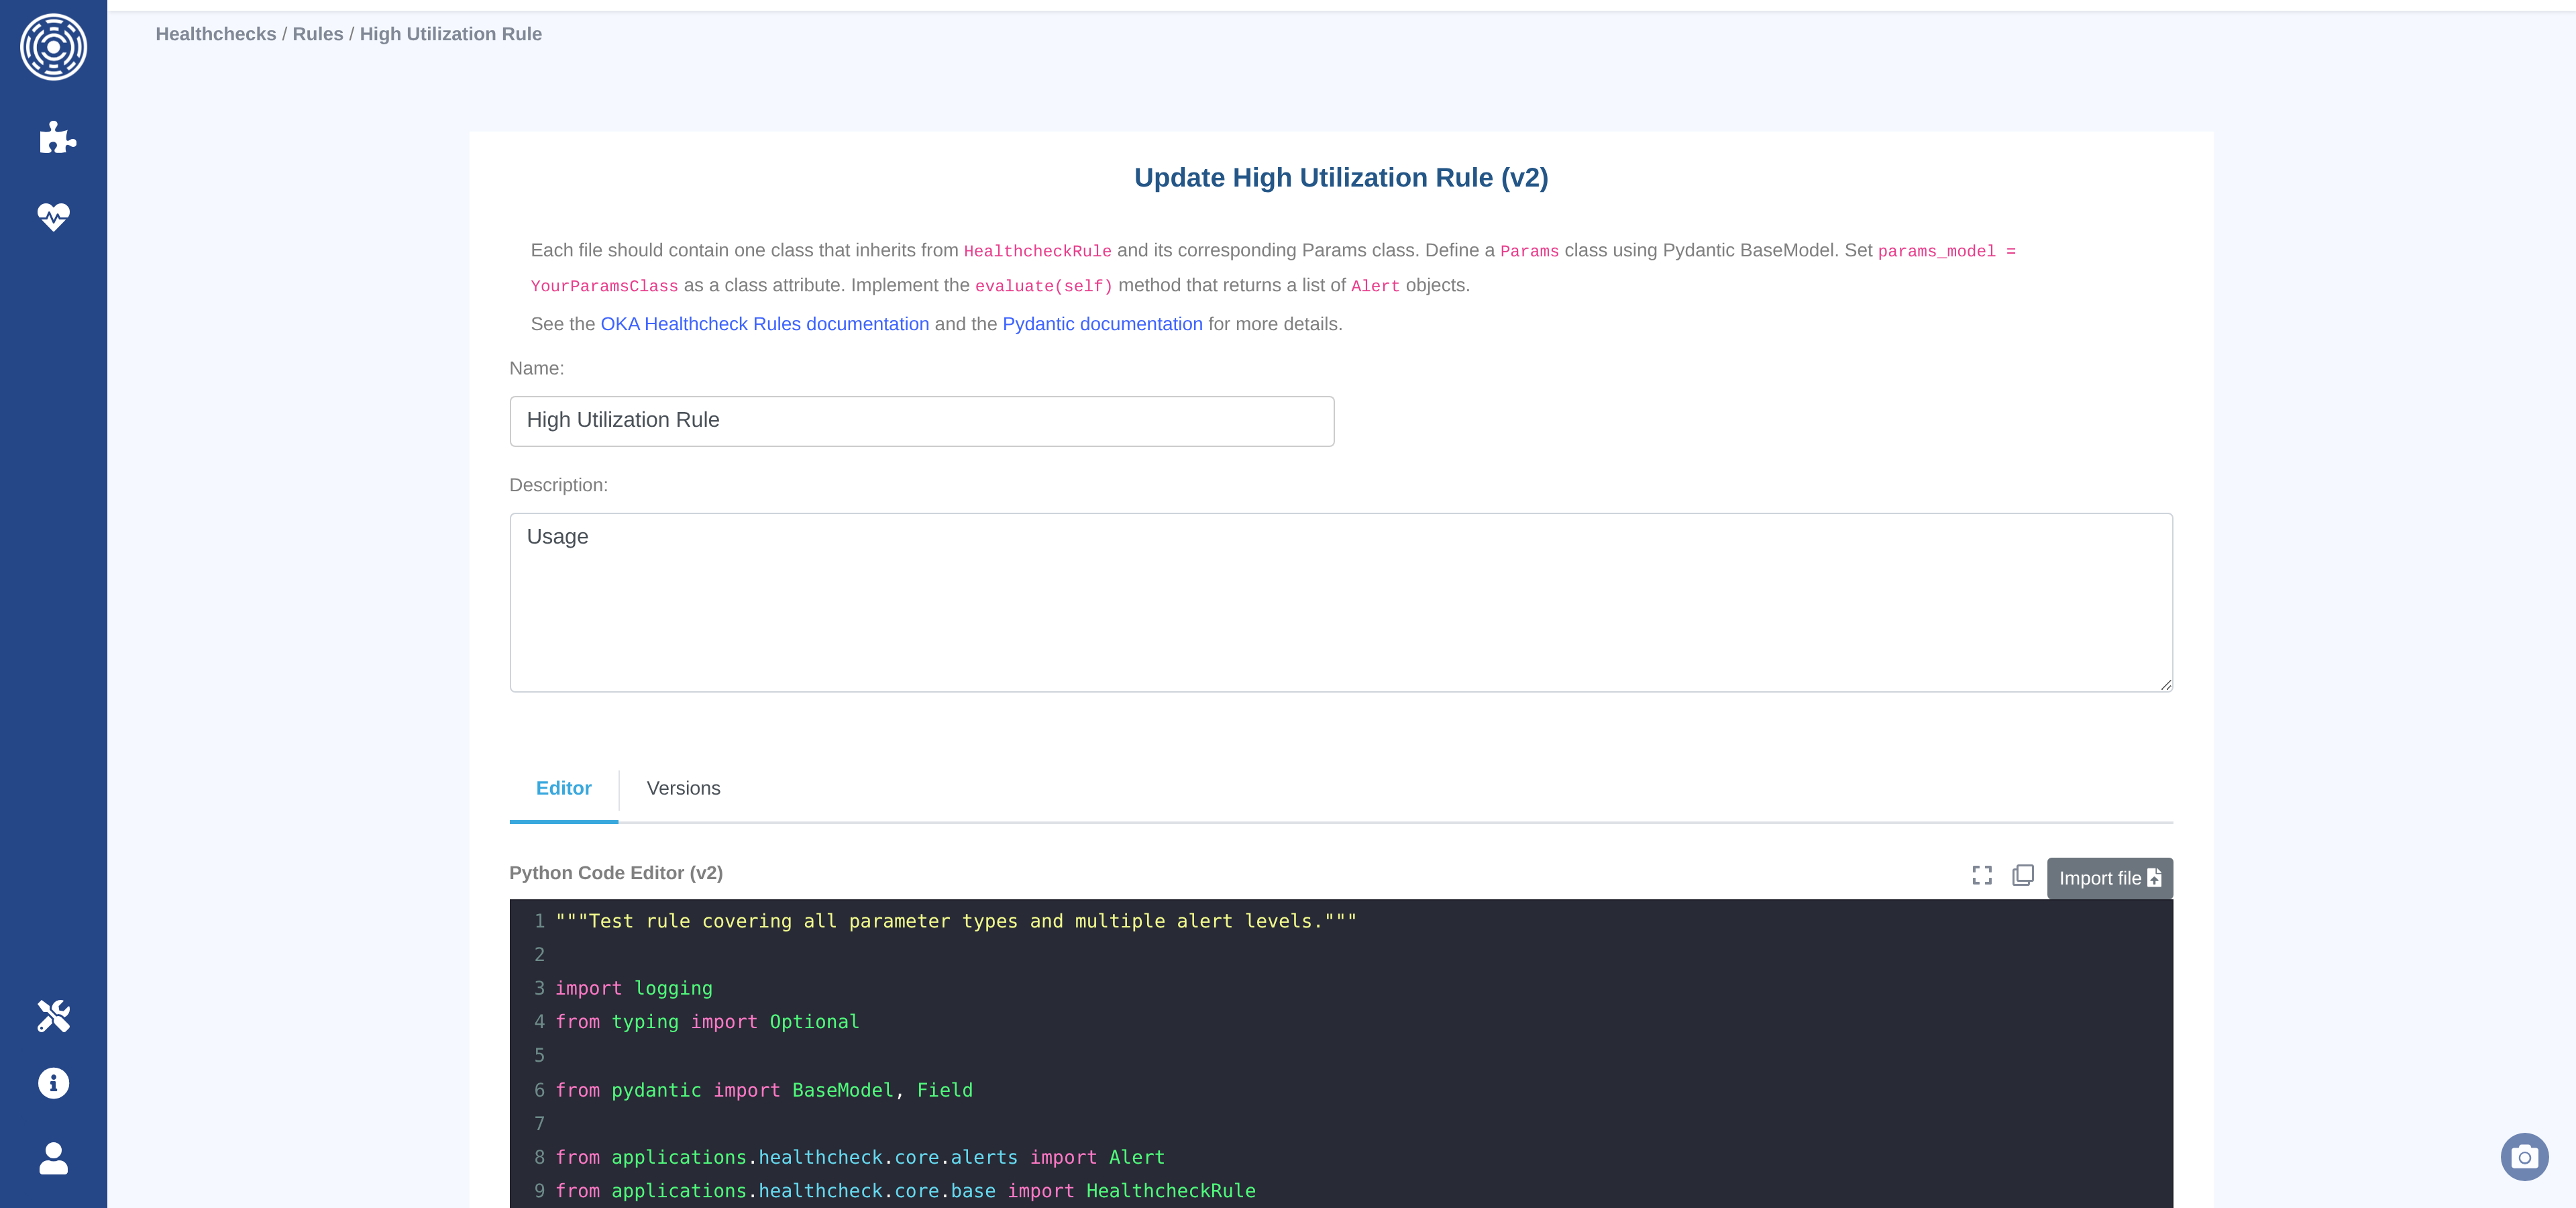Expand code editor to fullscreen

coord(1981,875)
